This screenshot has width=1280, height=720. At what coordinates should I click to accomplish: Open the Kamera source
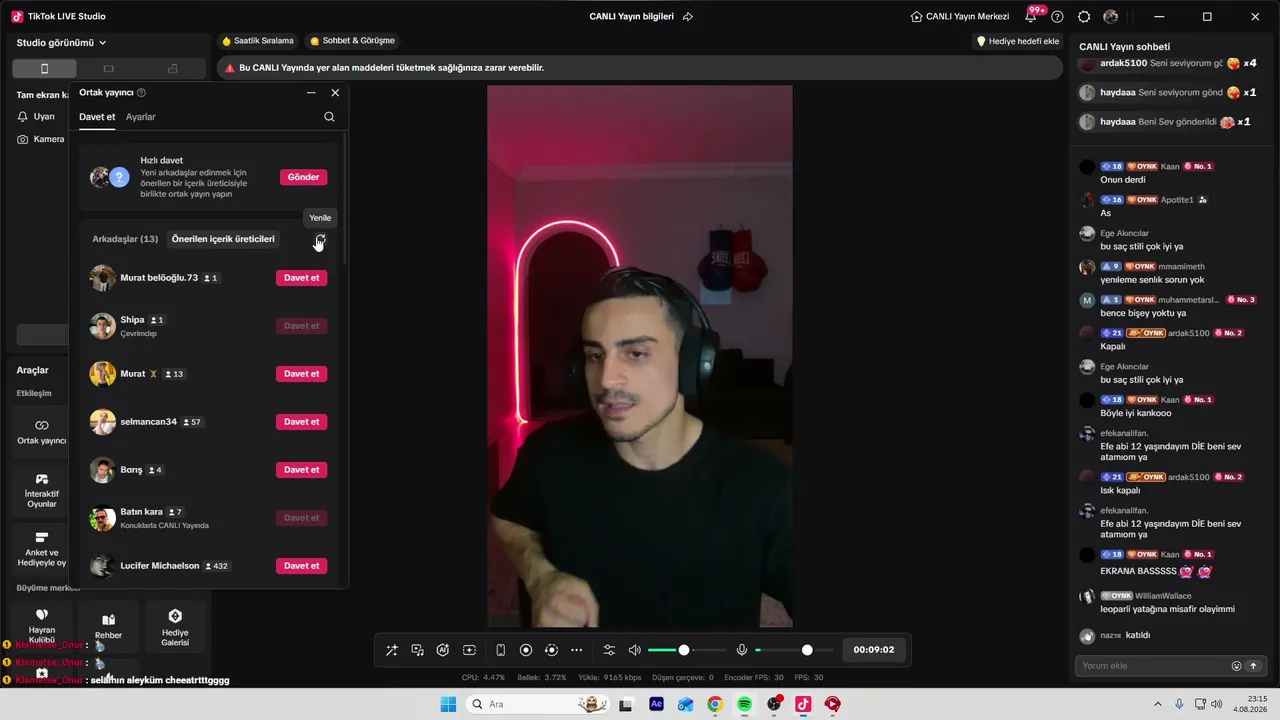point(41,139)
